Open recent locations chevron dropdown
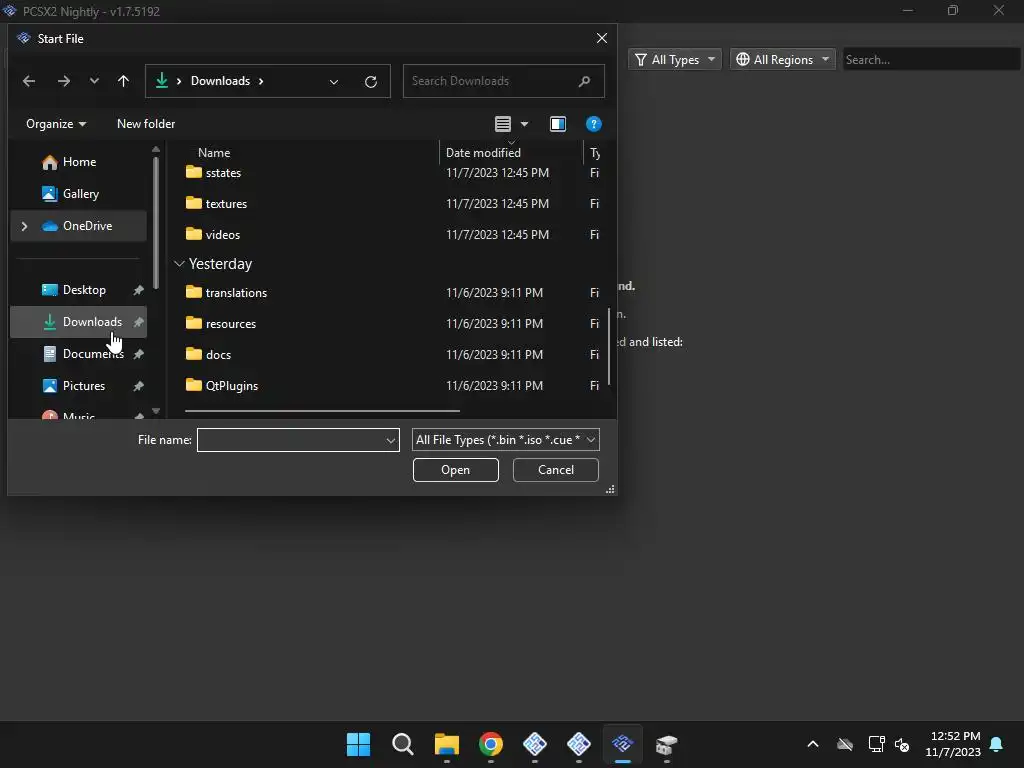This screenshot has height=768, width=1024. [x=94, y=81]
